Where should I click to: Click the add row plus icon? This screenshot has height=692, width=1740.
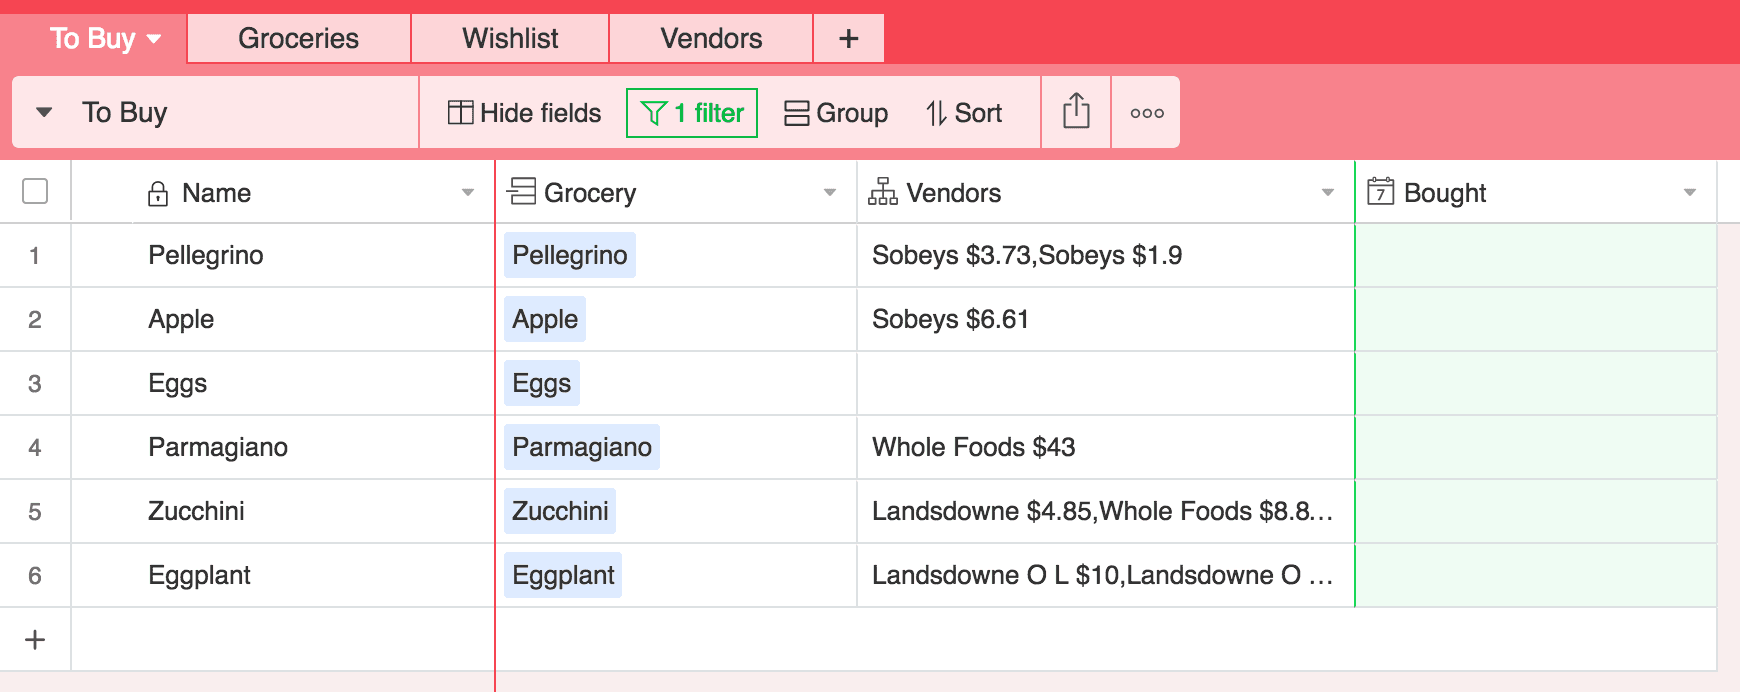click(x=35, y=640)
